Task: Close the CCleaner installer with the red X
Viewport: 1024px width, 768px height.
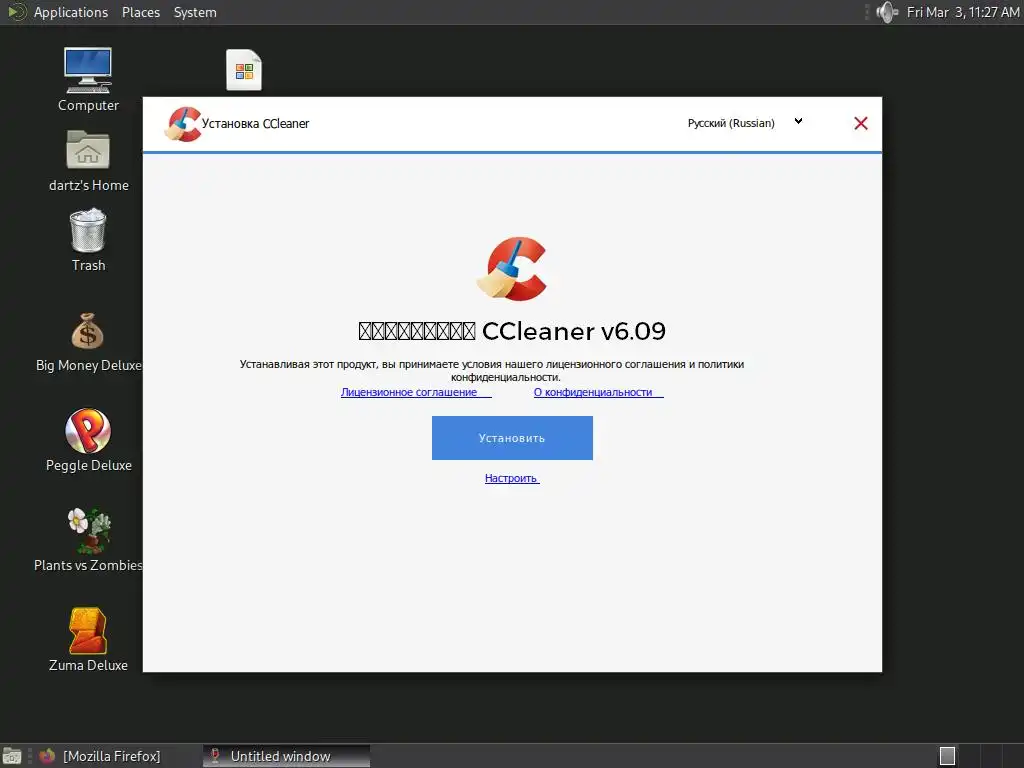Action: (861, 123)
